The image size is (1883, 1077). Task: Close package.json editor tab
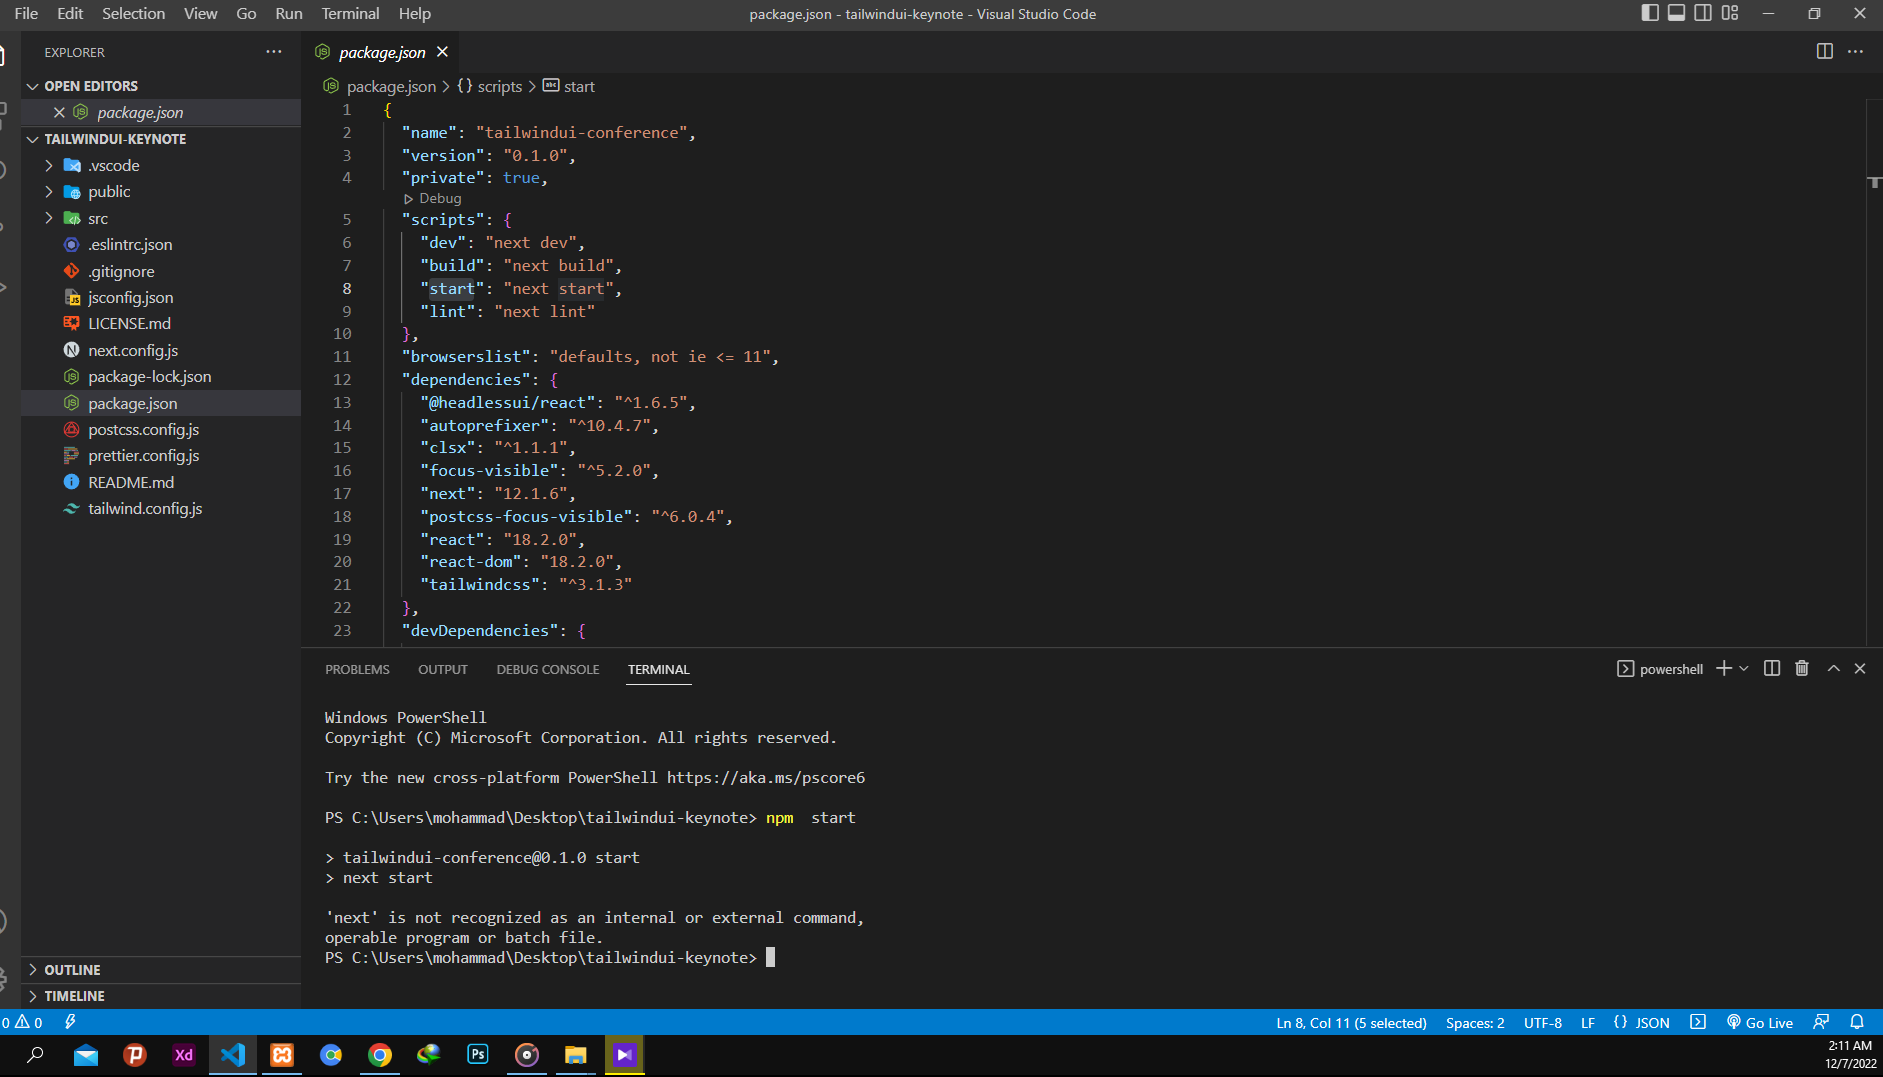(442, 52)
